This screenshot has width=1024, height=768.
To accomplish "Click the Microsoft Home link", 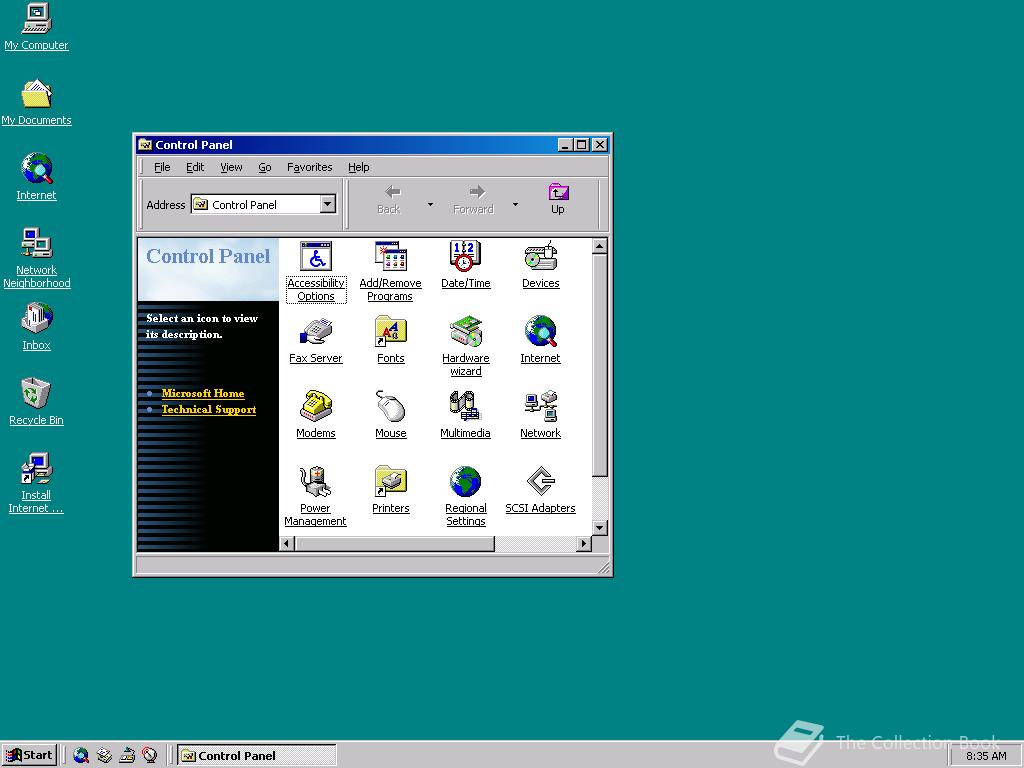I will coord(203,393).
